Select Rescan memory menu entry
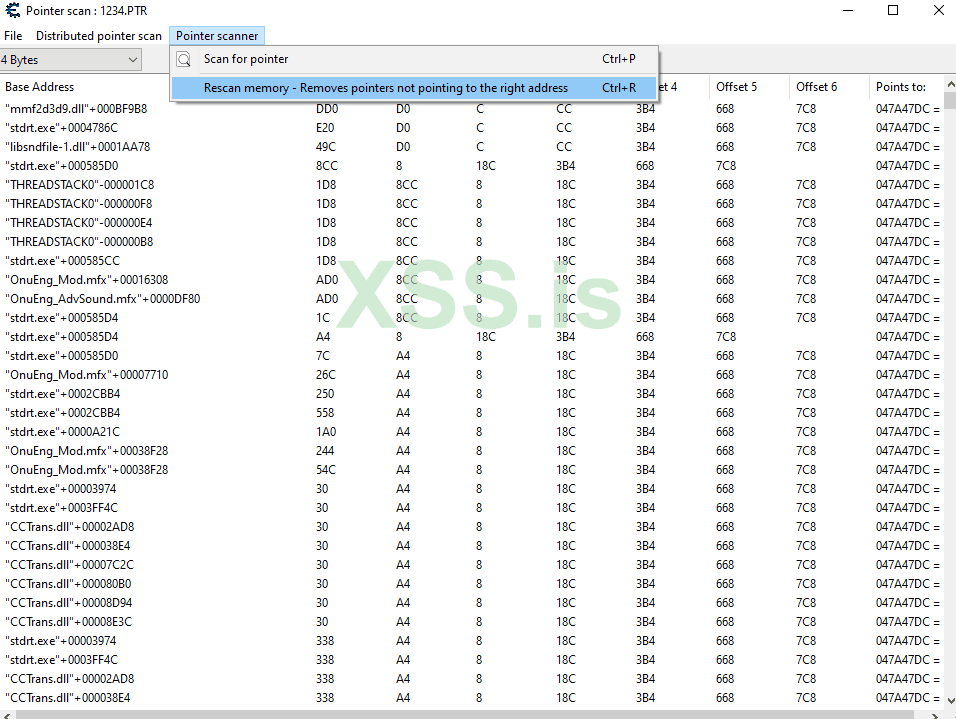Image resolution: width=956 pixels, height=719 pixels. coord(414,88)
